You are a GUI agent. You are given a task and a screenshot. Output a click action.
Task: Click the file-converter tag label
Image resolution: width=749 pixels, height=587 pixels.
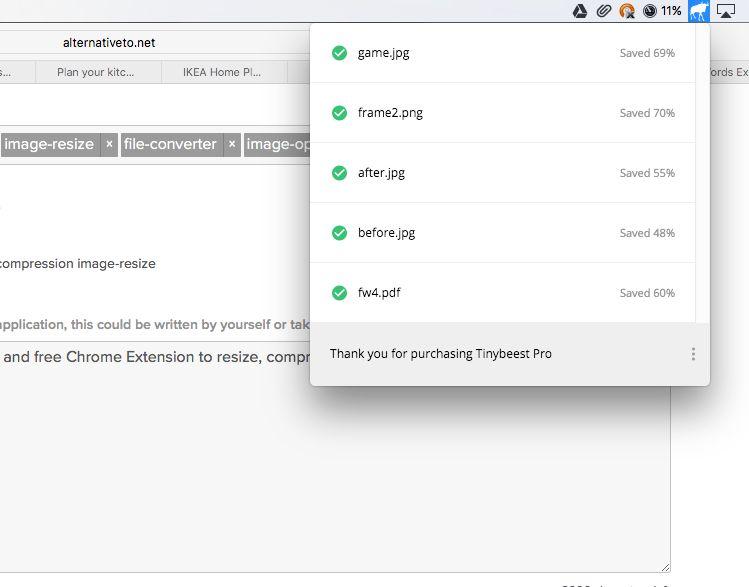[170, 144]
